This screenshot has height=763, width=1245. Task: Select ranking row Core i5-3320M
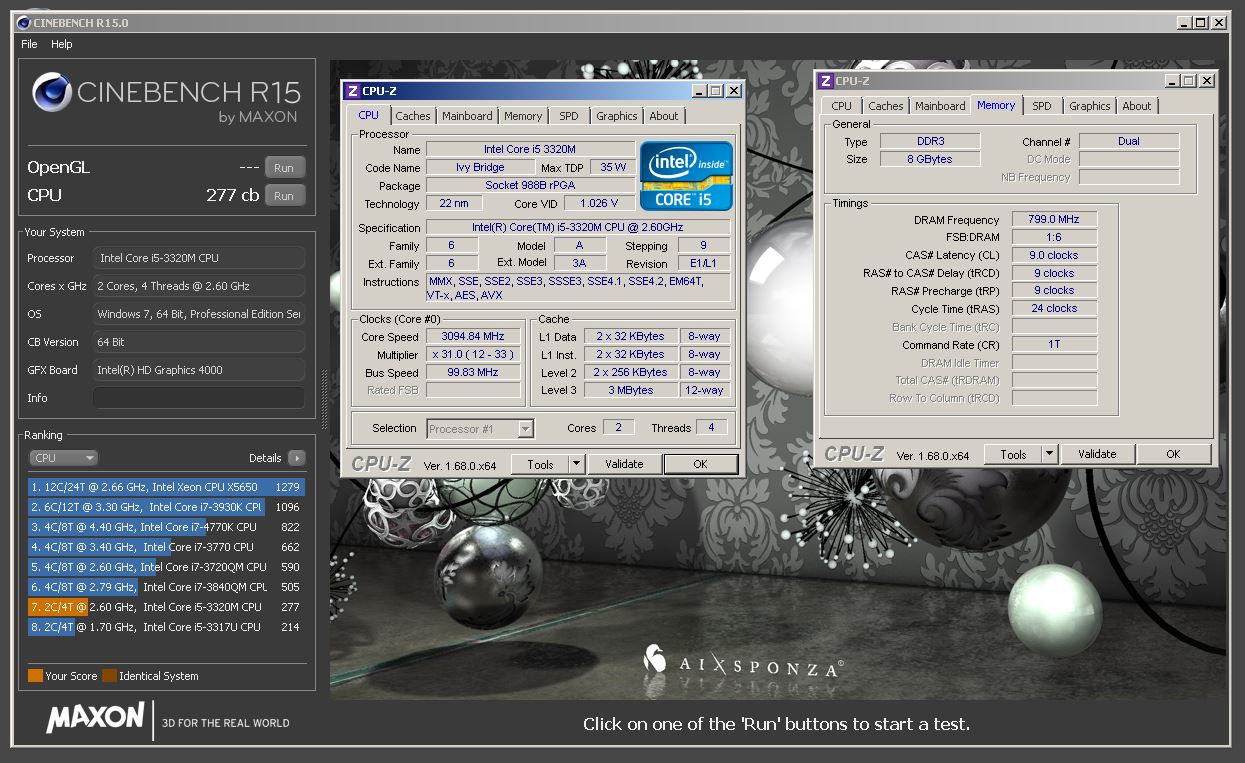(166, 607)
